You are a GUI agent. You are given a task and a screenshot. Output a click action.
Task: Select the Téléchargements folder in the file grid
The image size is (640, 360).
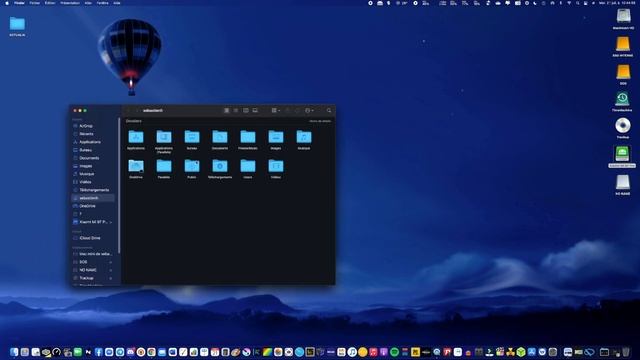(x=220, y=169)
